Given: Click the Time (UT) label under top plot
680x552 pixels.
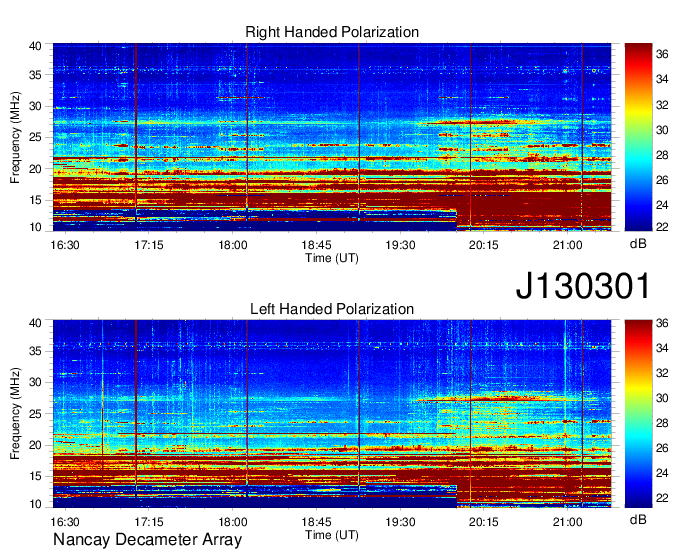Looking at the screenshot, I should 332,258.
